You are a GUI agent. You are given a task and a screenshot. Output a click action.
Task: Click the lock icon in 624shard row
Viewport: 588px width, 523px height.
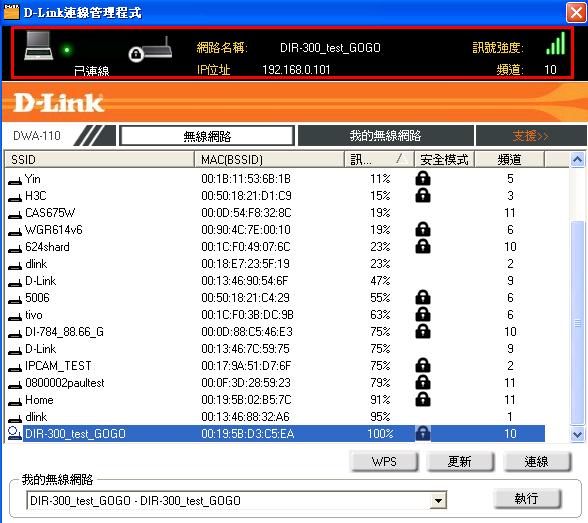click(423, 246)
